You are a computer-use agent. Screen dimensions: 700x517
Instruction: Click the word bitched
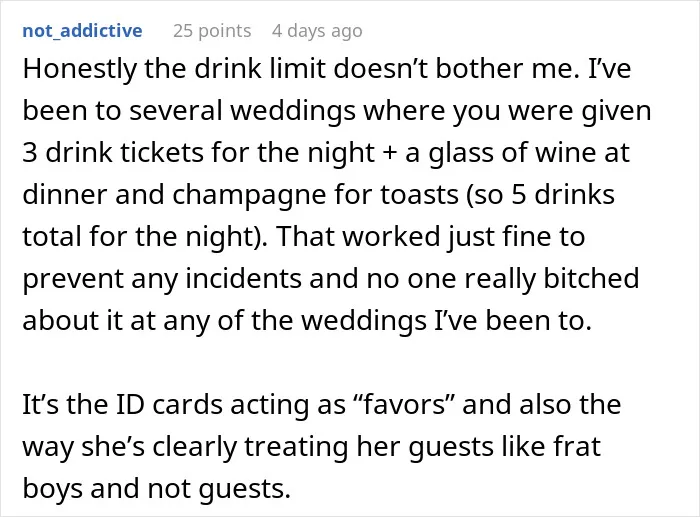[x=592, y=278]
